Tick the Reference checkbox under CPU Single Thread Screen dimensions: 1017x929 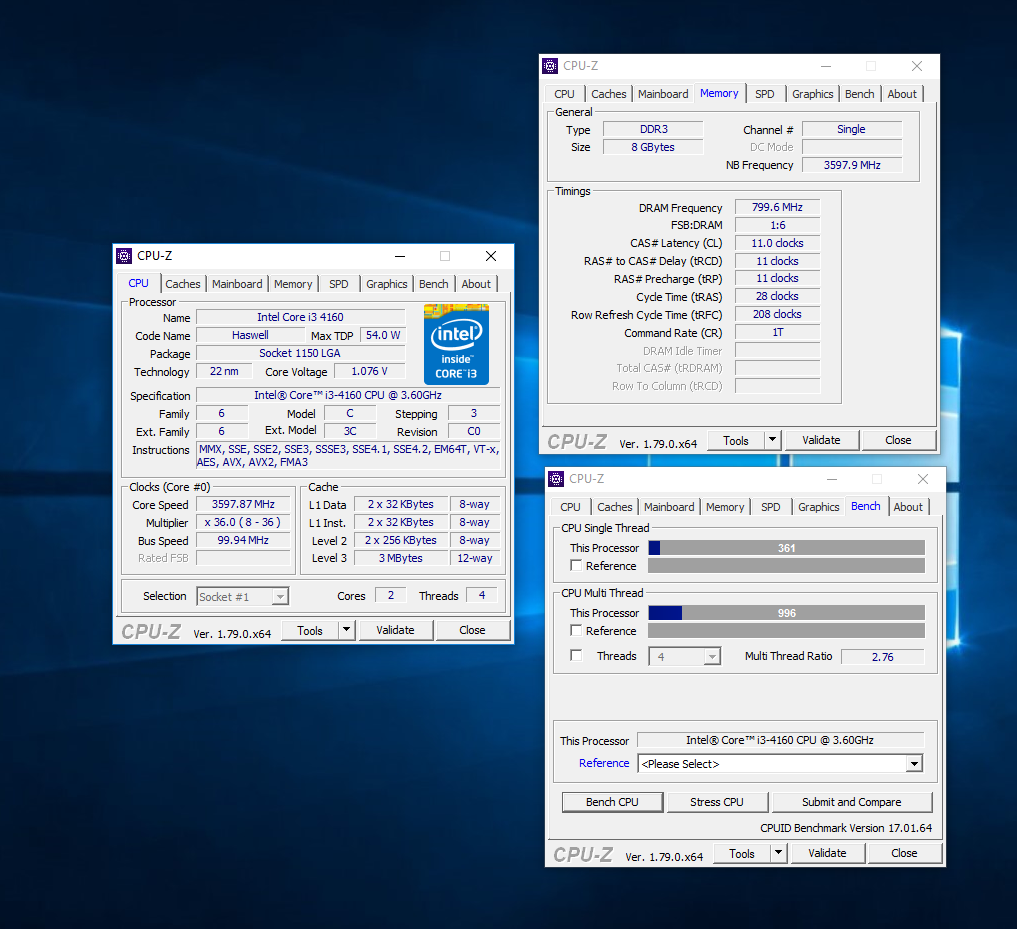[576, 565]
